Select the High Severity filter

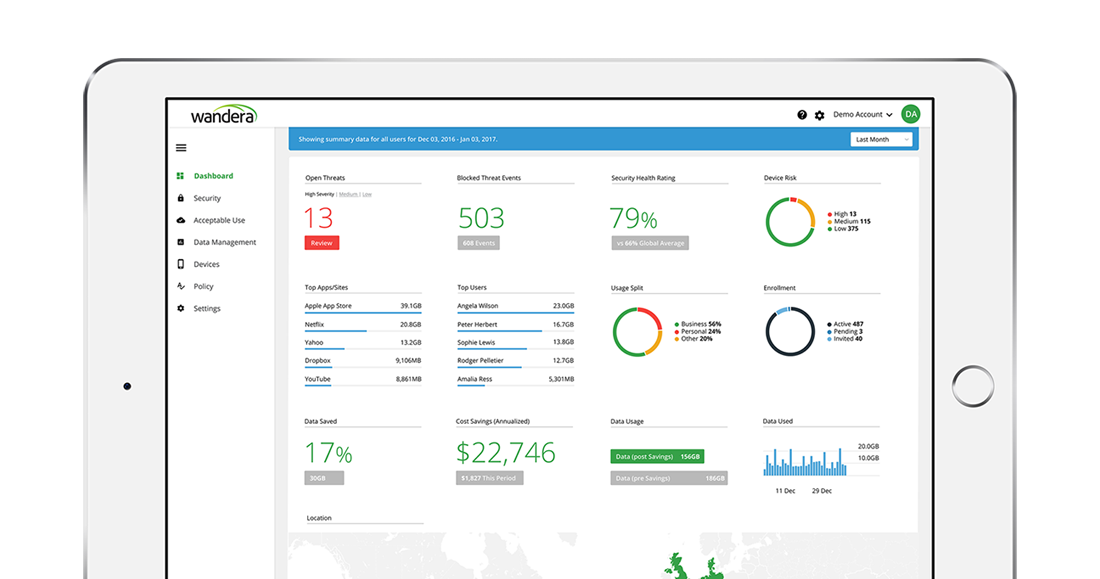319,194
